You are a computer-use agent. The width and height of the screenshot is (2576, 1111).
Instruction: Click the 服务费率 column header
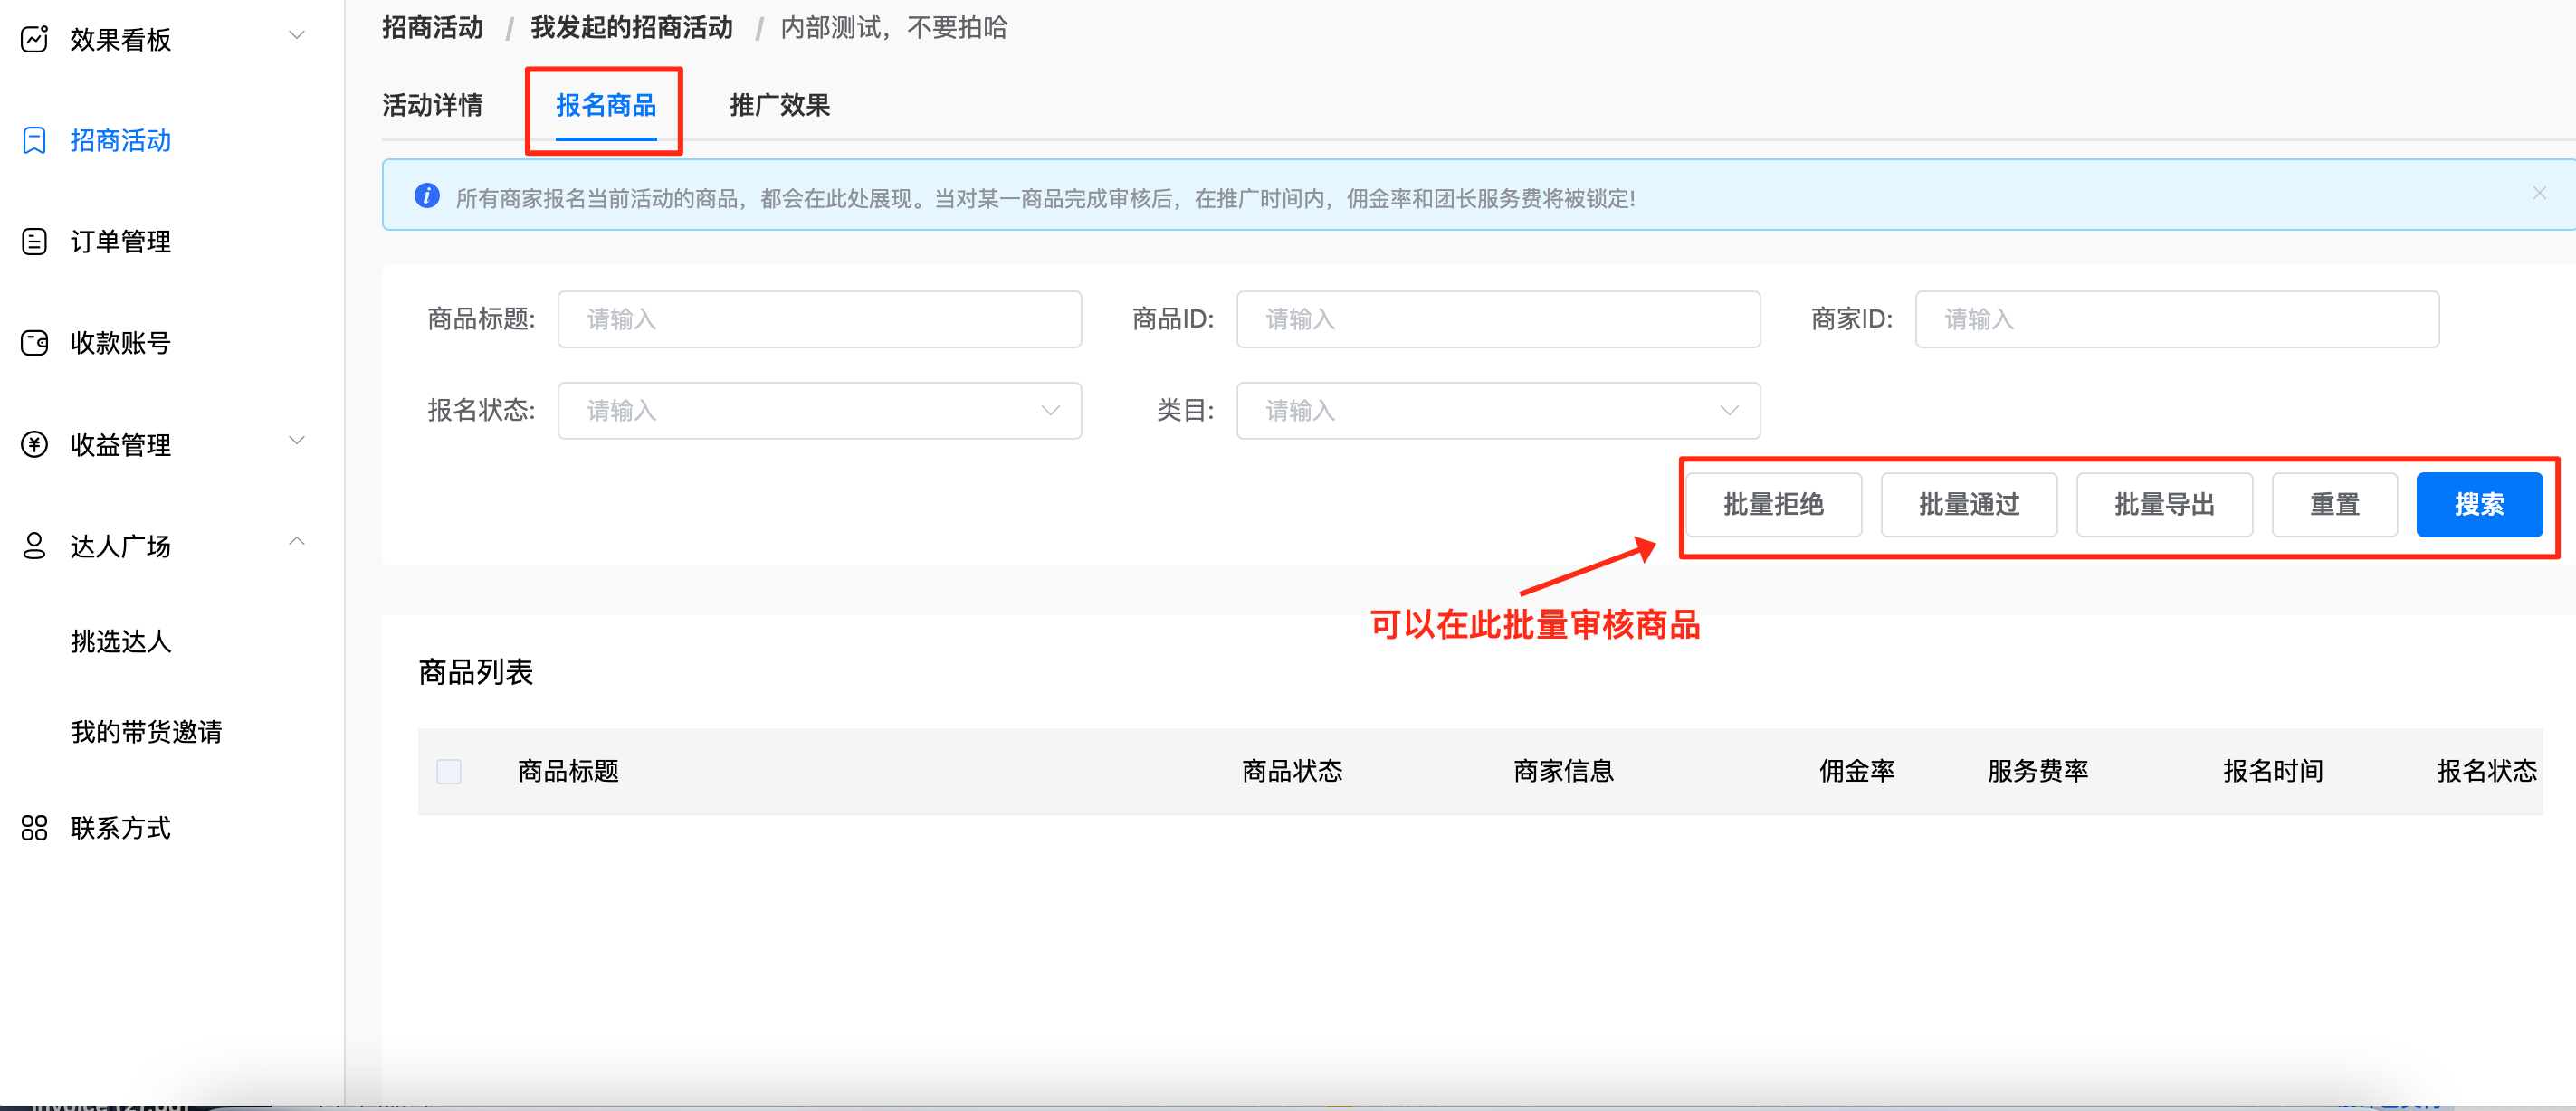tap(2038, 771)
